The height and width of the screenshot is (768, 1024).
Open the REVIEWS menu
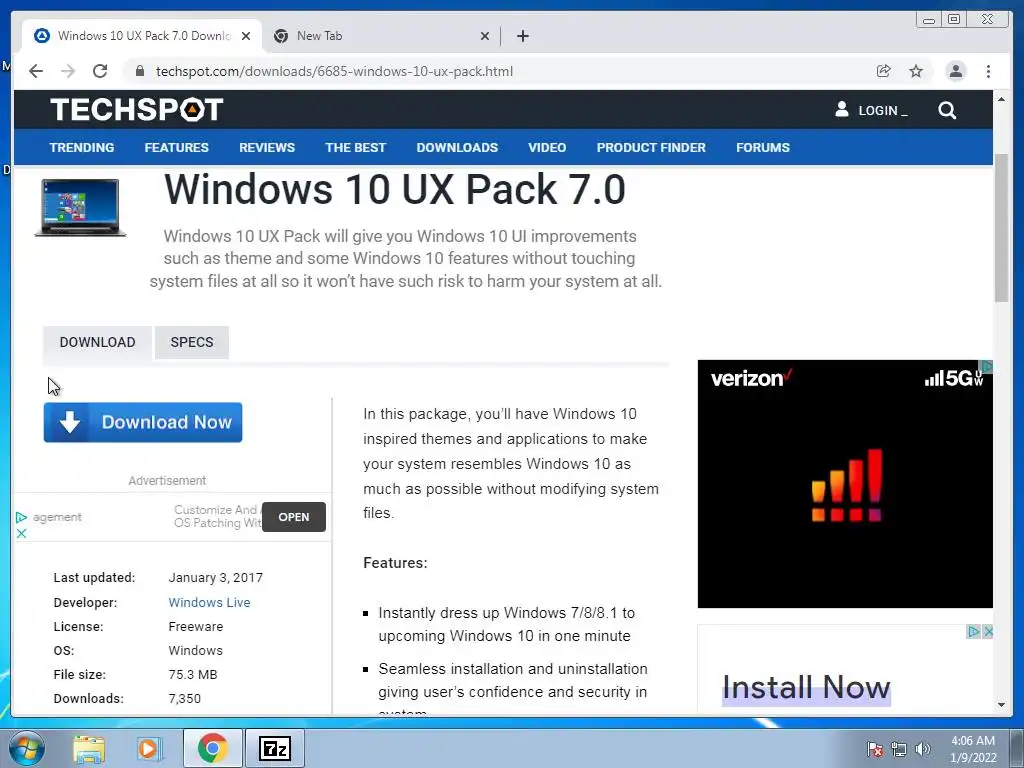(266, 148)
